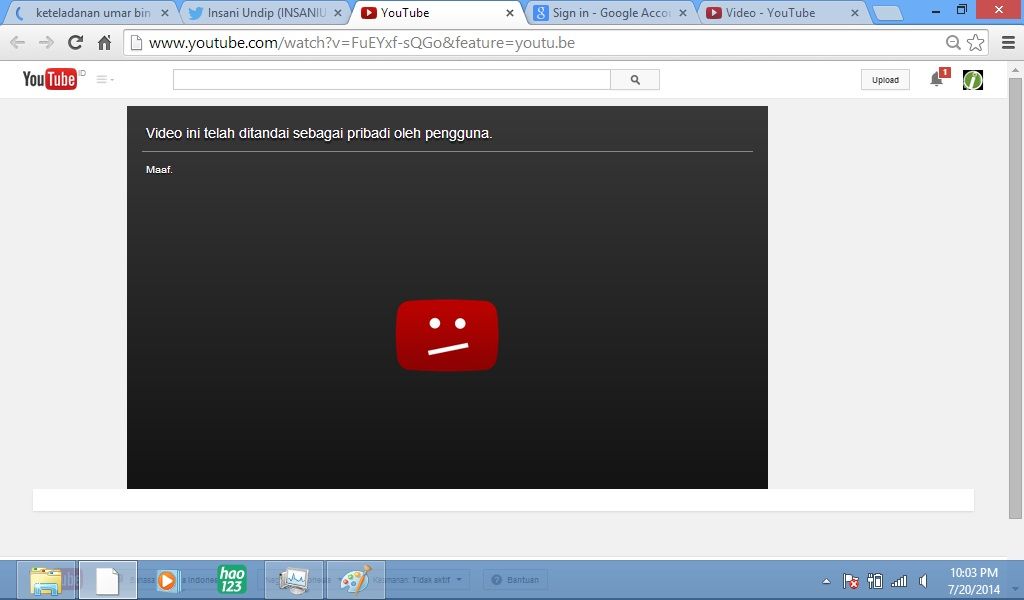Open the YouTube guide menu
This screenshot has width=1024, height=600.
point(104,80)
